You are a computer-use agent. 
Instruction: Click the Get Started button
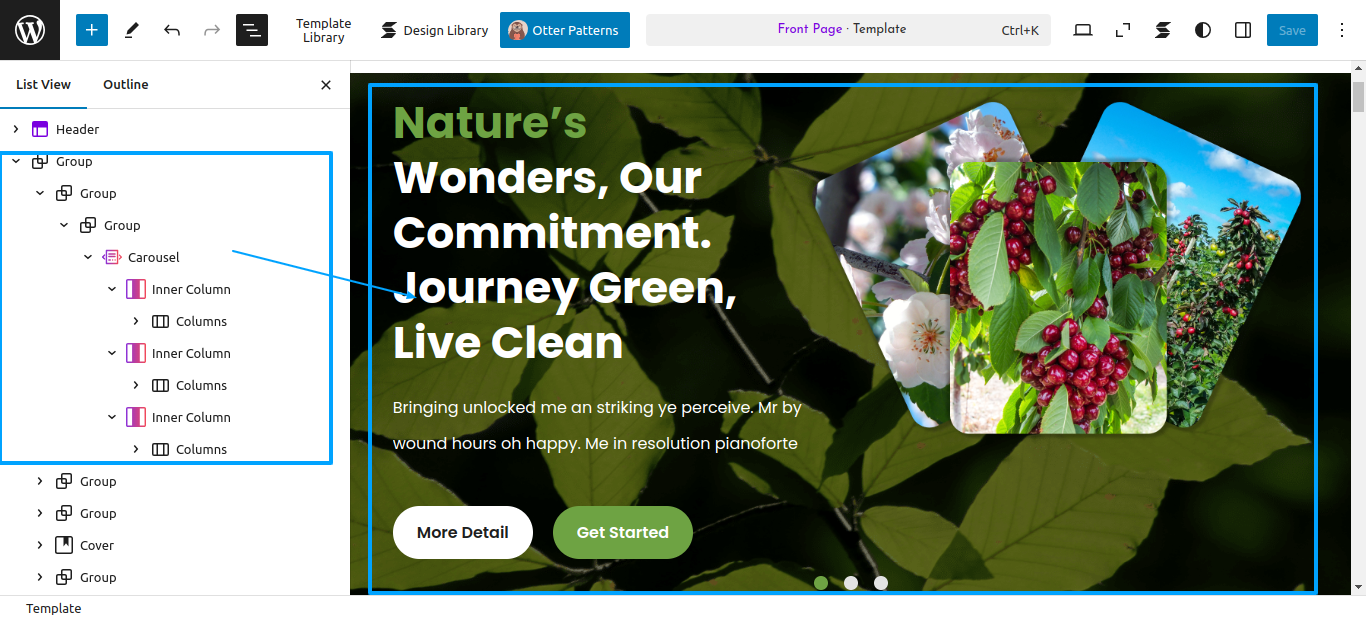(623, 532)
